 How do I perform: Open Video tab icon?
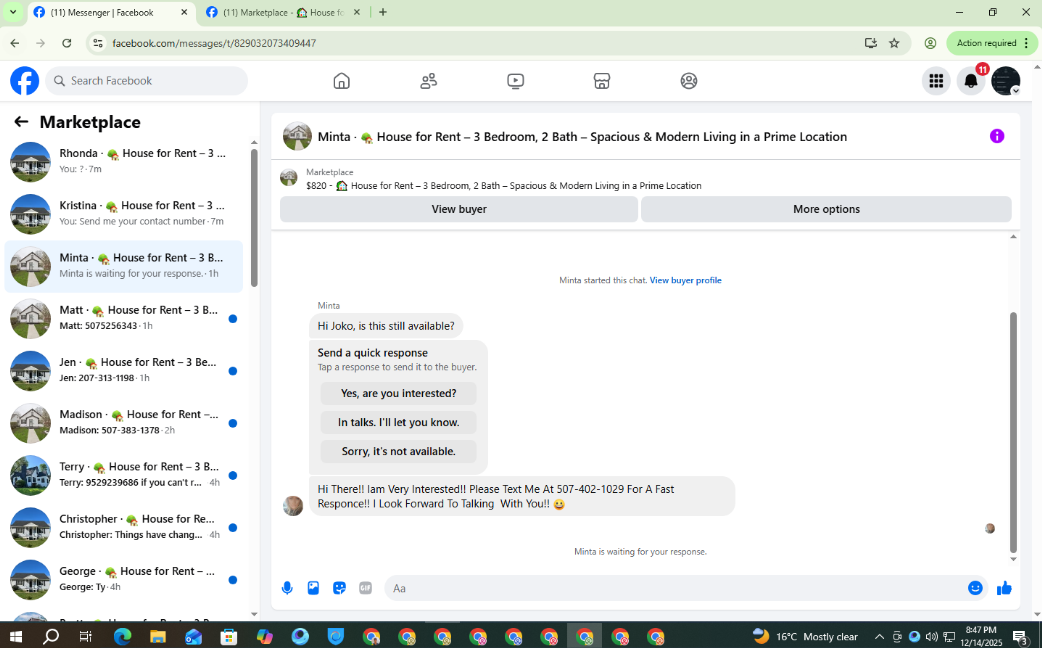pyautogui.click(x=515, y=81)
